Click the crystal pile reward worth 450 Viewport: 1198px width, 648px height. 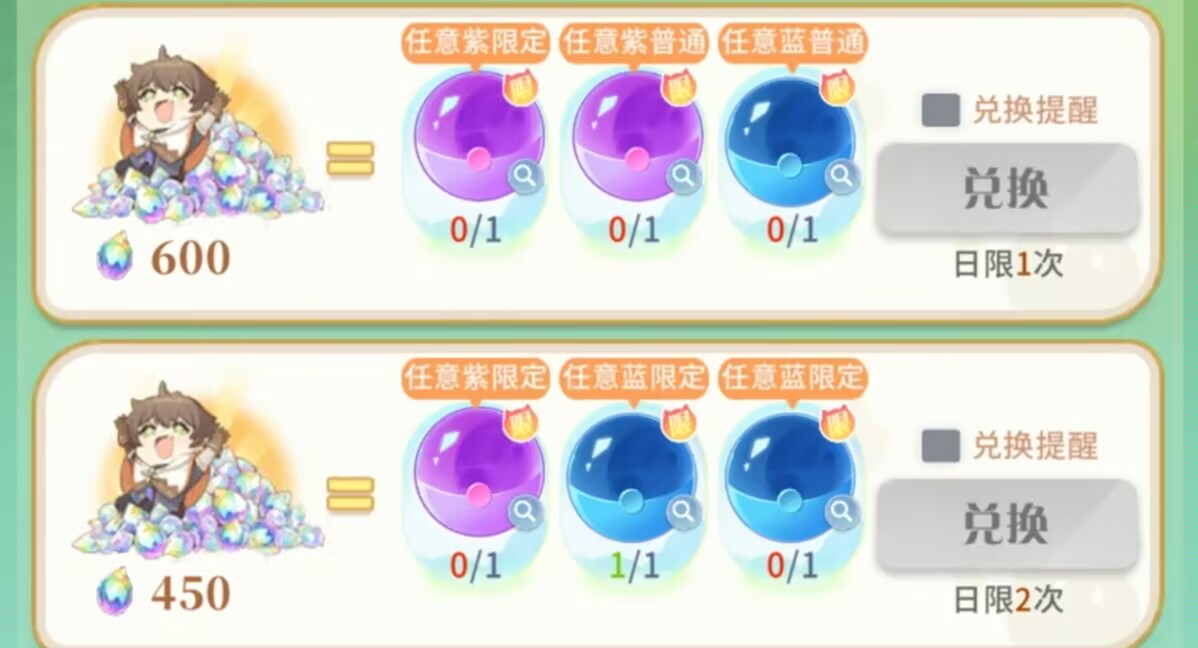tap(199, 472)
